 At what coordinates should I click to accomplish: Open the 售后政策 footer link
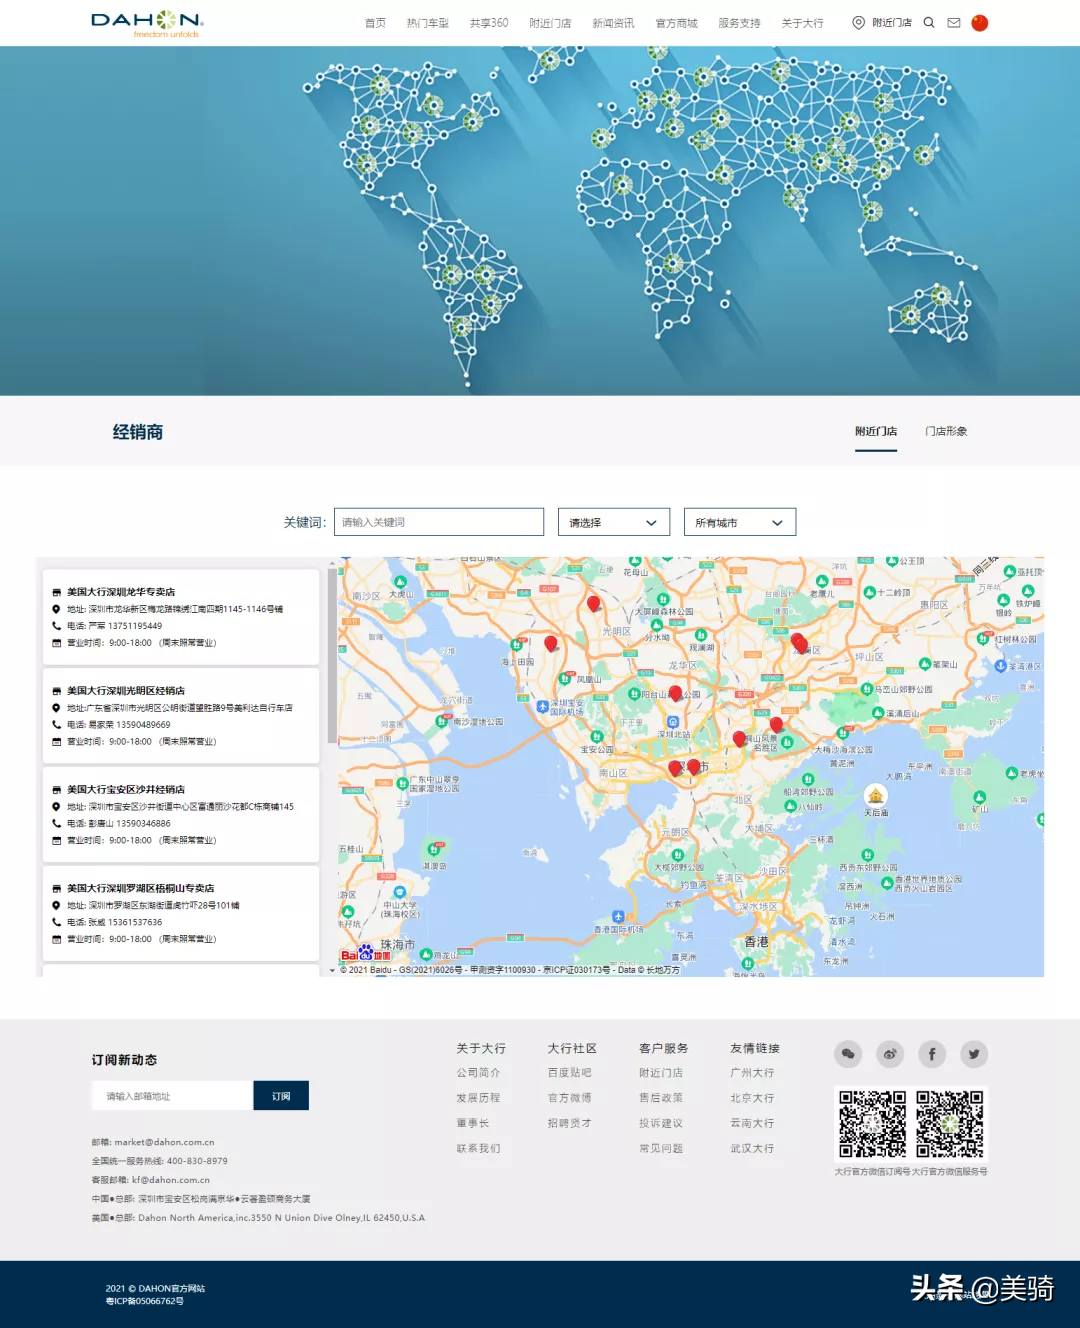click(x=661, y=1098)
